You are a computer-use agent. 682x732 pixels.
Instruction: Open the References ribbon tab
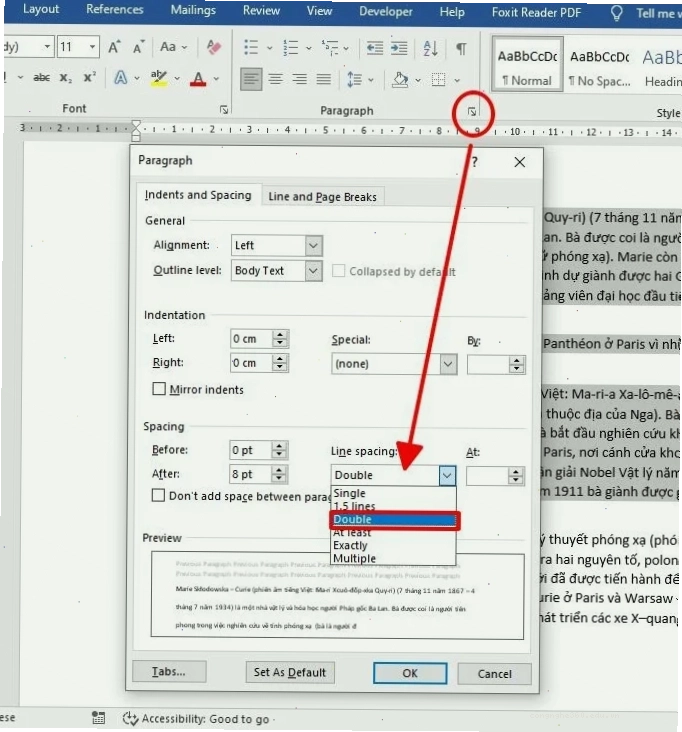pyautogui.click(x=114, y=9)
